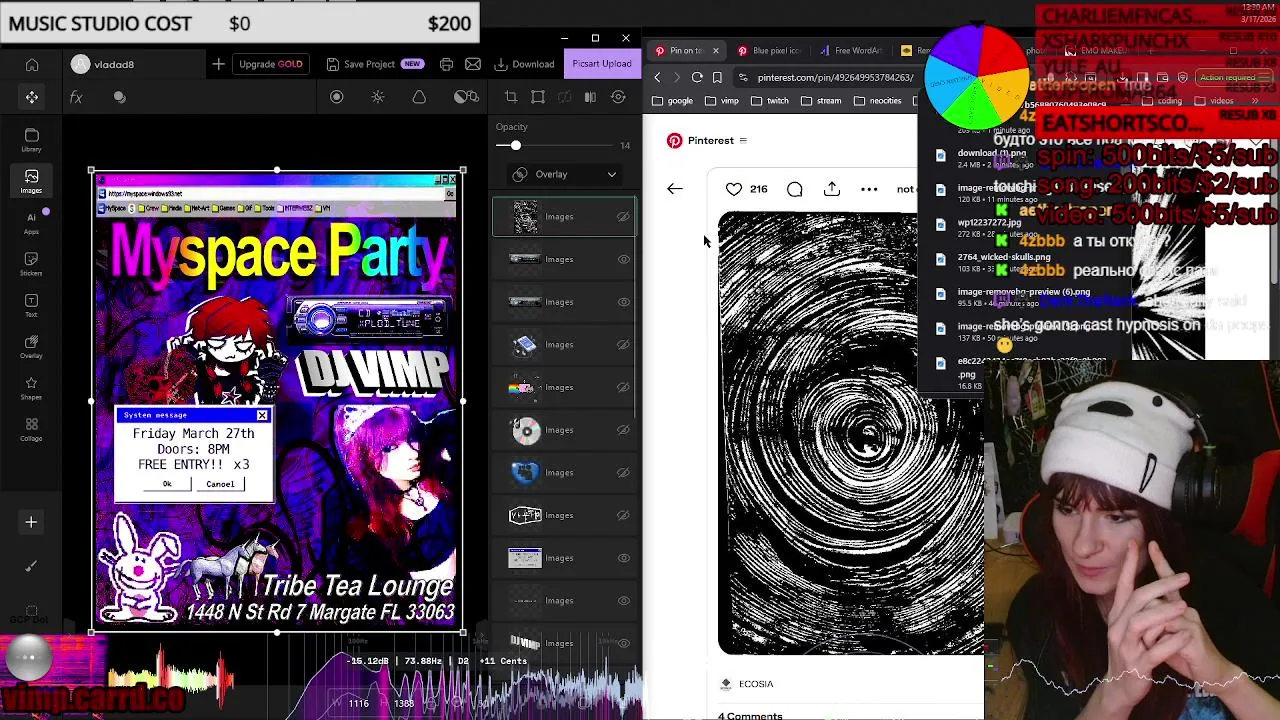This screenshot has height=720, width=1280.
Task: Open the fx effects tool
Action: (76, 97)
